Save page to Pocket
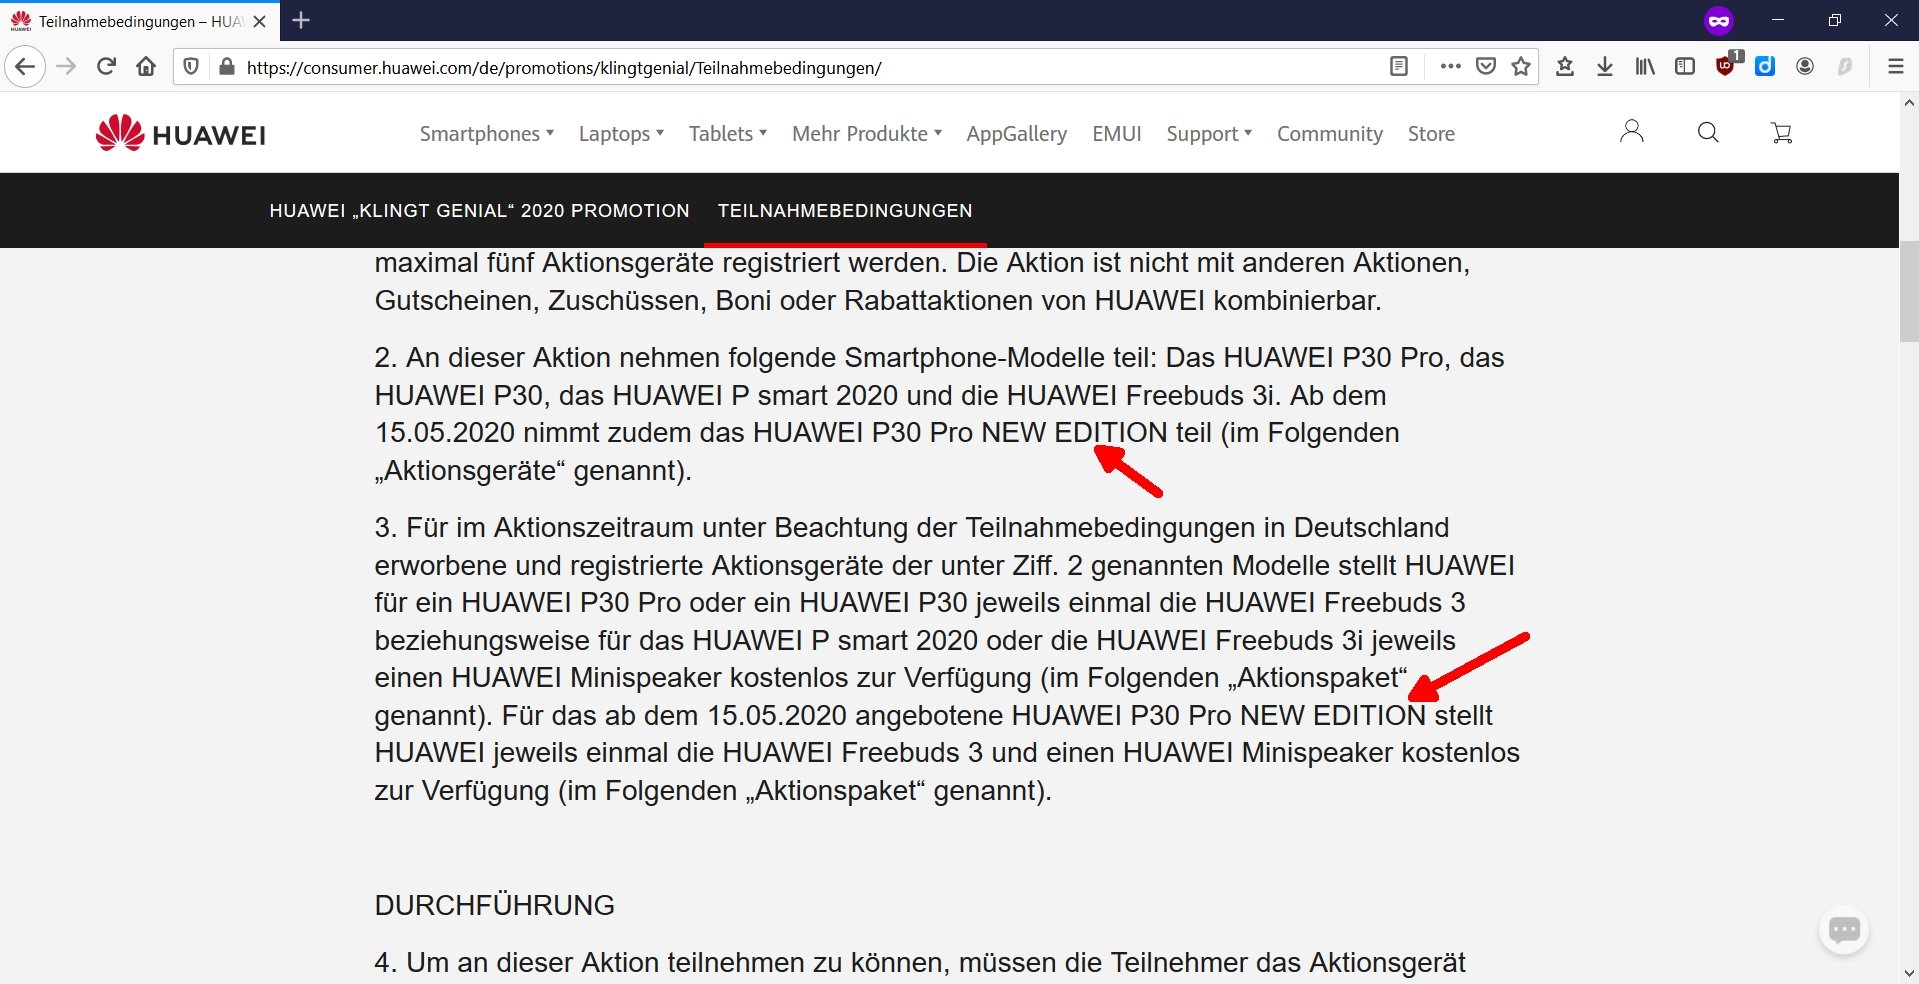Screen dimensions: 1919x984 click(1486, 67)
